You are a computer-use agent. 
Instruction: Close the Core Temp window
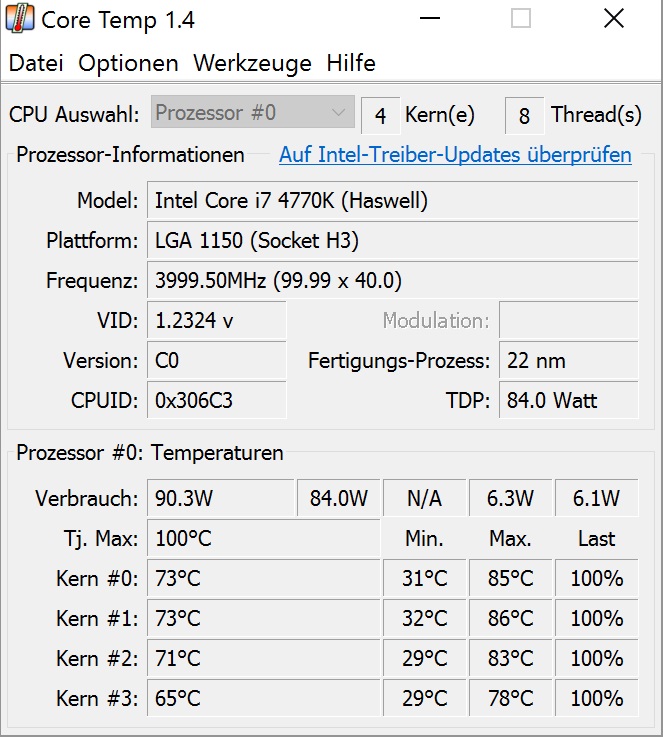pyautogui.click(x=614, y=19)
